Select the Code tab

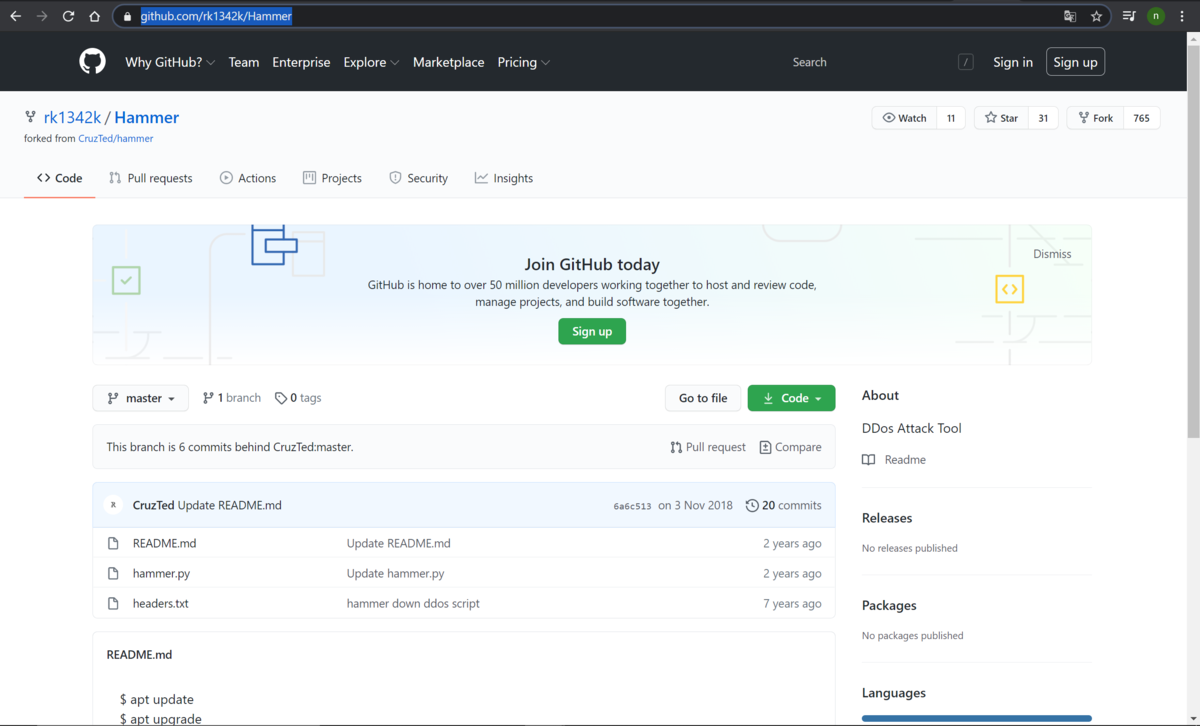pyautogui.click(x=60, y=178)
